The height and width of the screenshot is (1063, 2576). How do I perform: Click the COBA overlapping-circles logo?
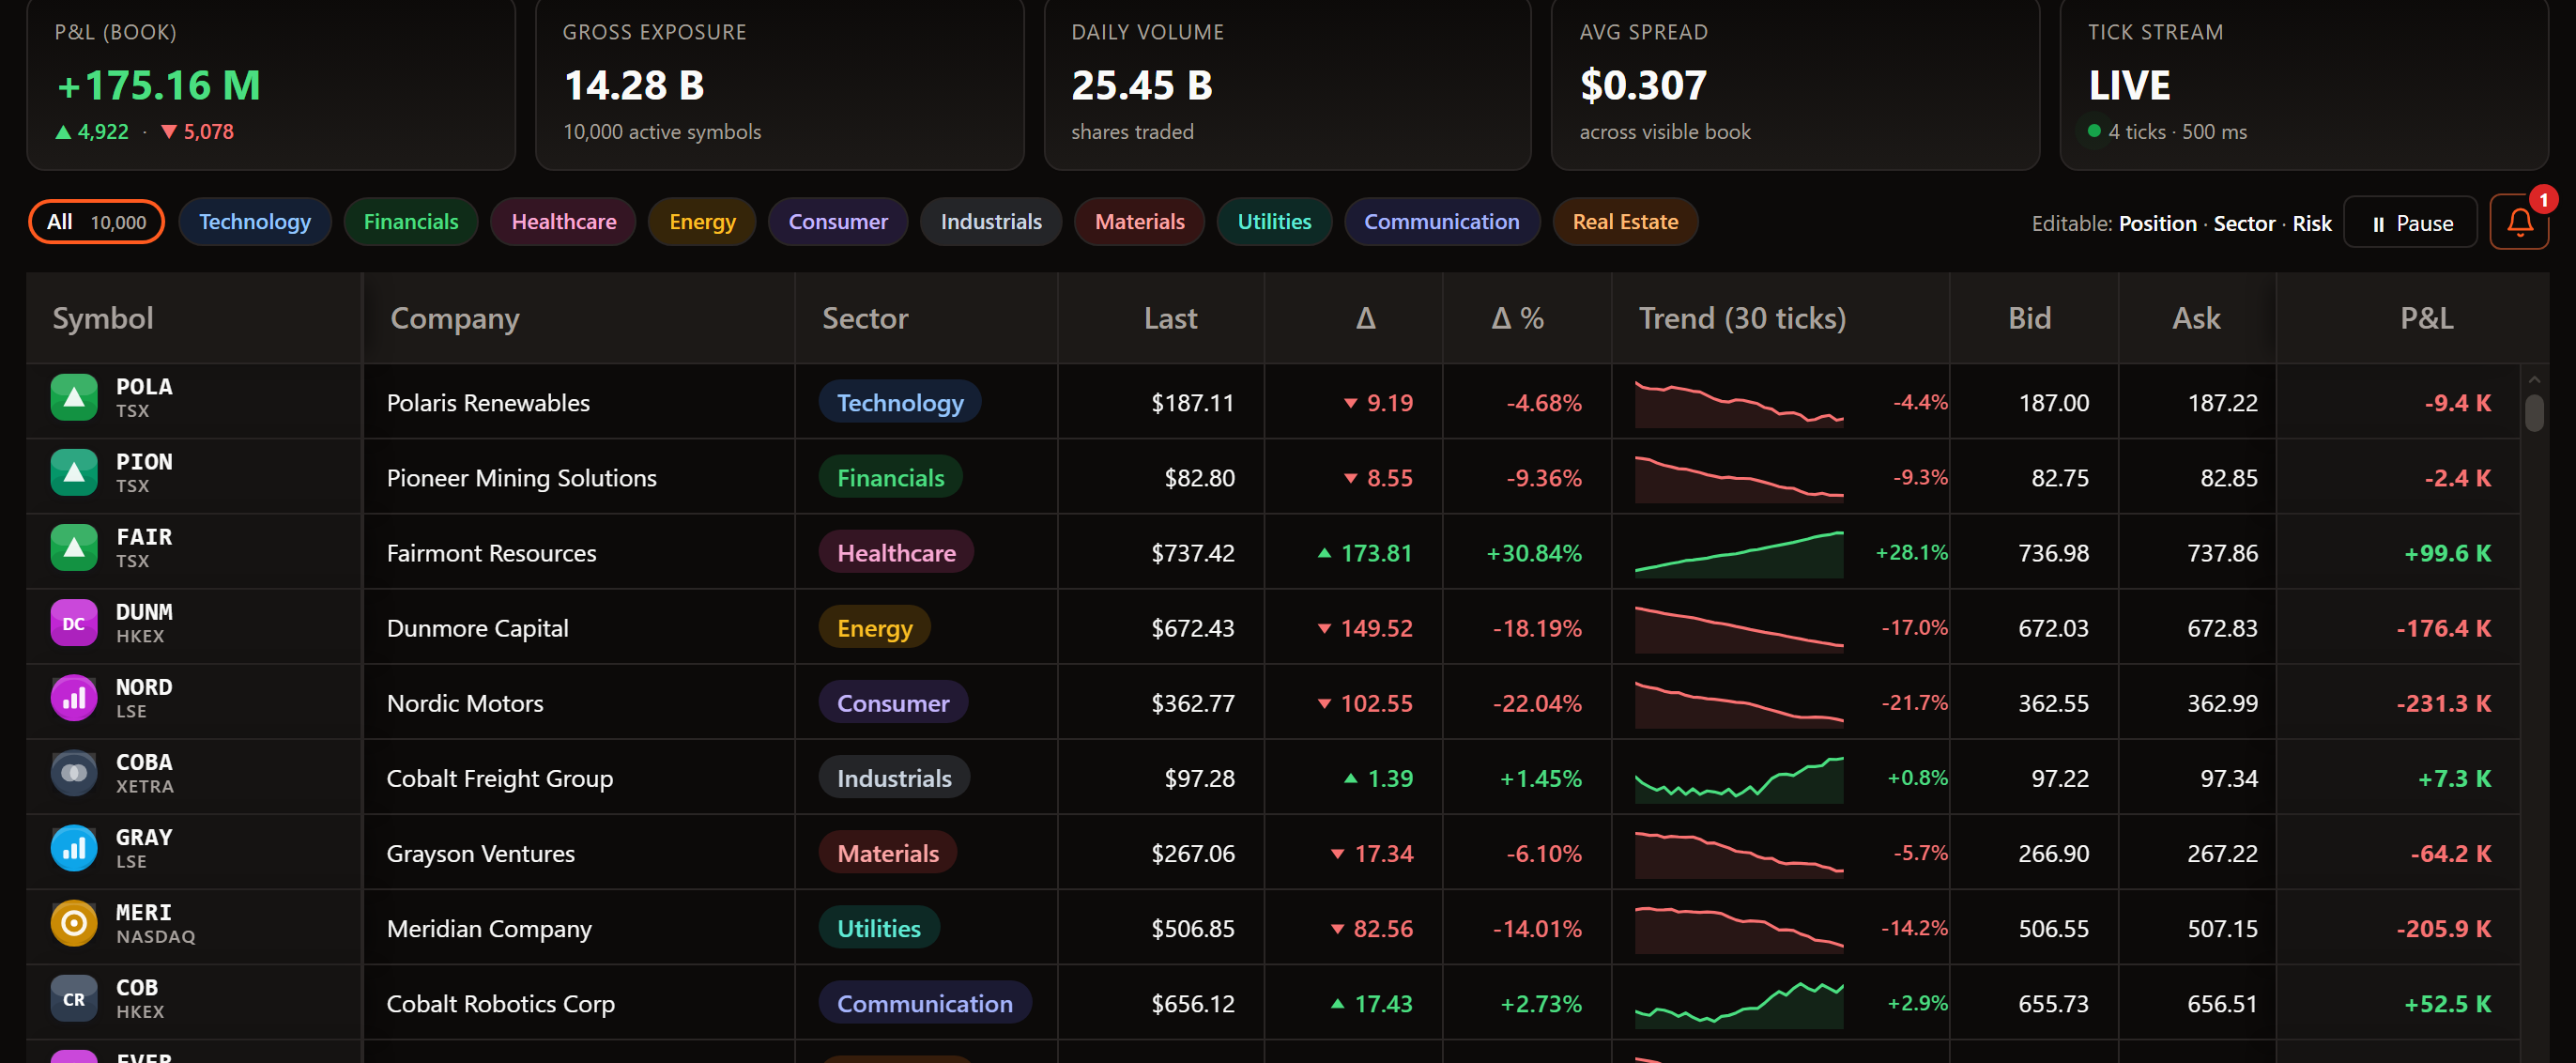click(74, 773)
